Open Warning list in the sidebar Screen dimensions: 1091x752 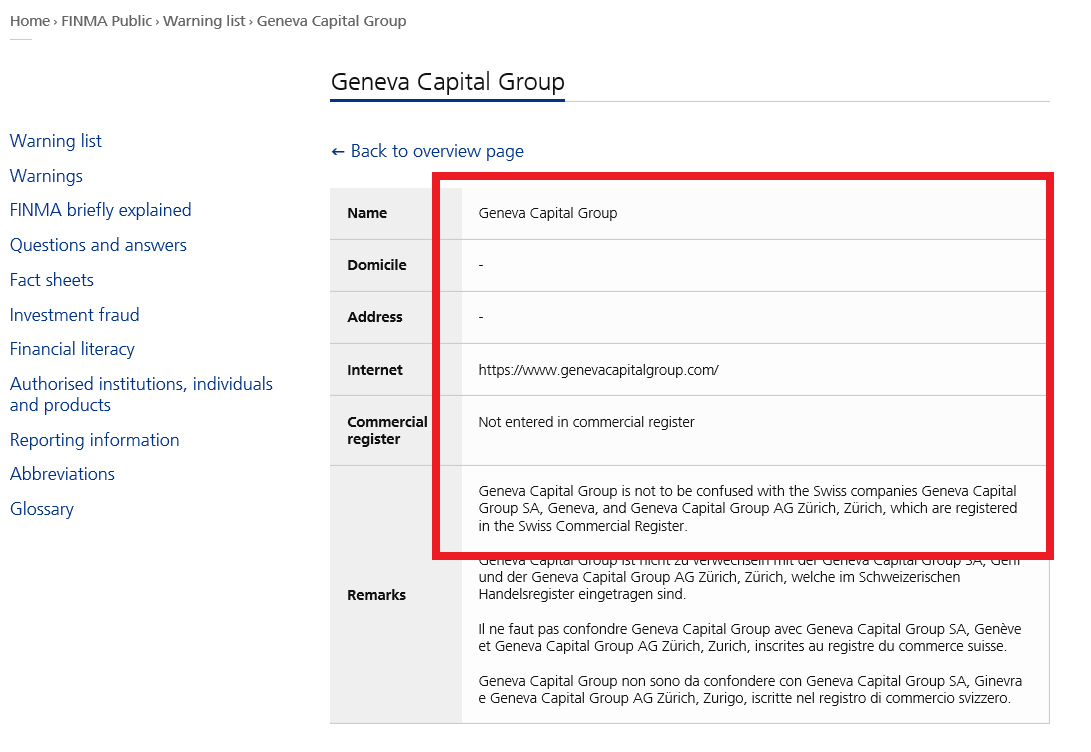[x=56, y=141]
